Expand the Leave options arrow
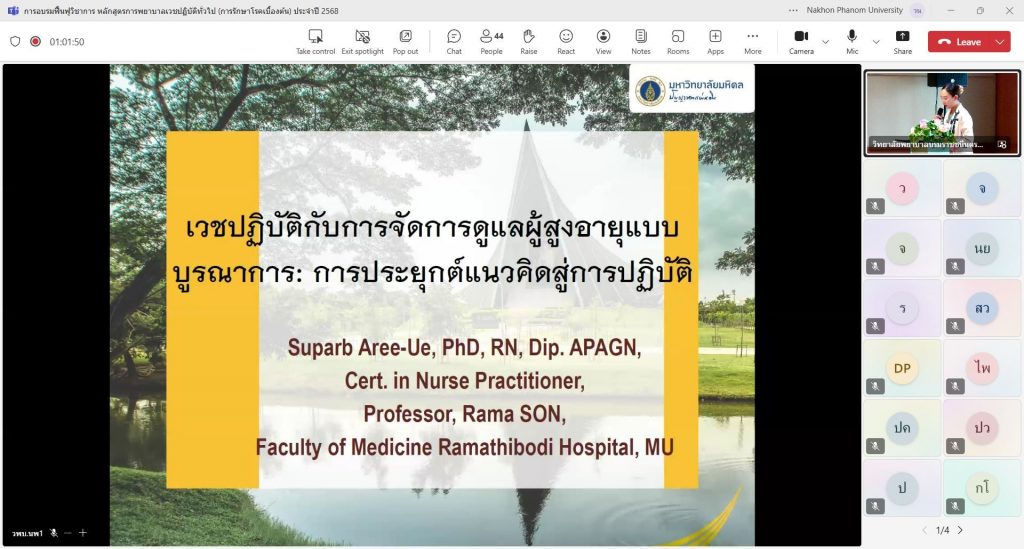 pyautogui.click(x=1000, y=42)
